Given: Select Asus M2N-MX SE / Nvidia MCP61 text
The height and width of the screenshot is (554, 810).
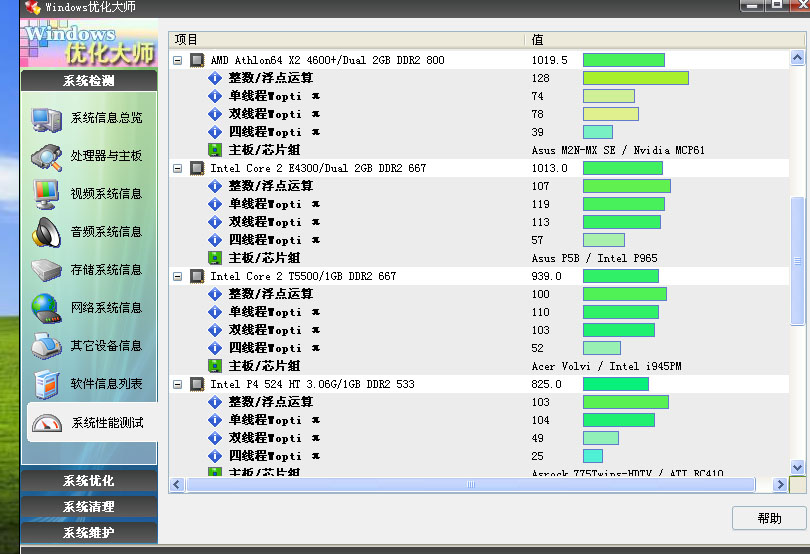Looking at the screenshot, I should [618, 150].
